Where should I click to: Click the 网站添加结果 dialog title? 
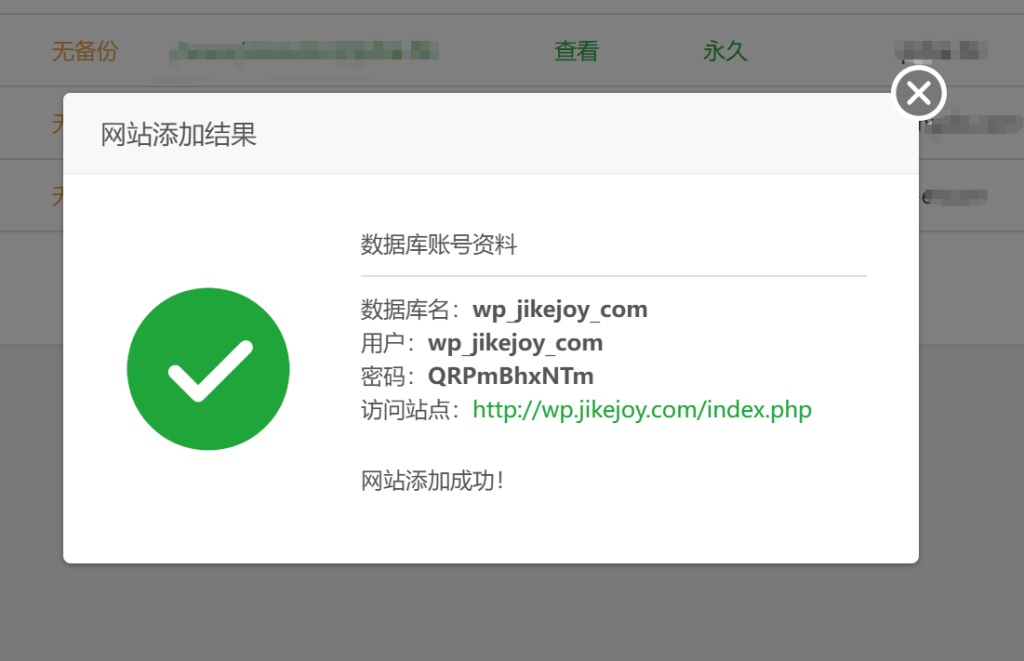pyautogui.click(x=178, y=135)
